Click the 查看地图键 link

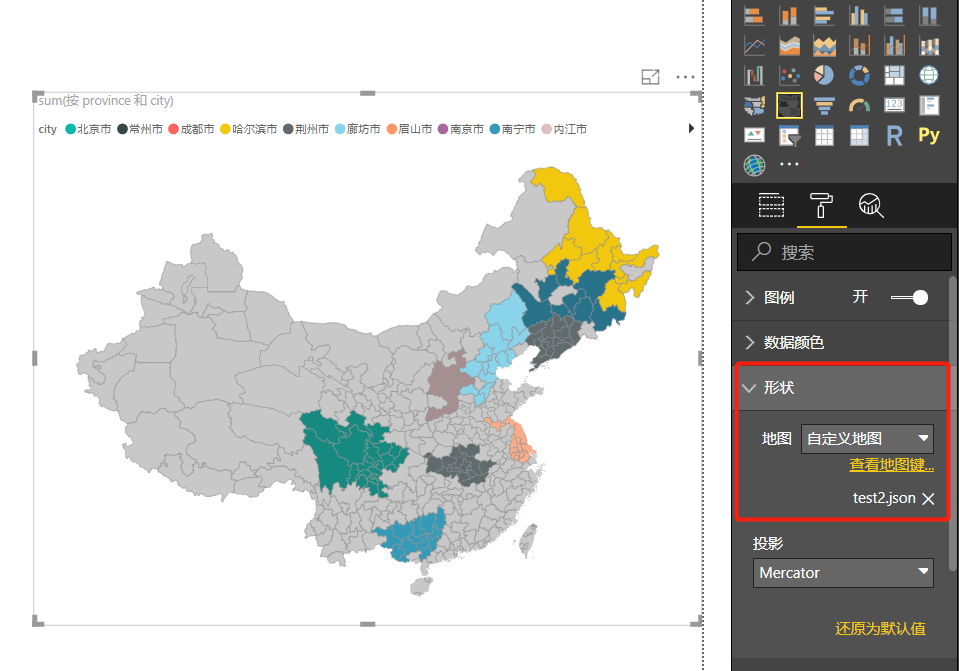click(x=890, y=464)
